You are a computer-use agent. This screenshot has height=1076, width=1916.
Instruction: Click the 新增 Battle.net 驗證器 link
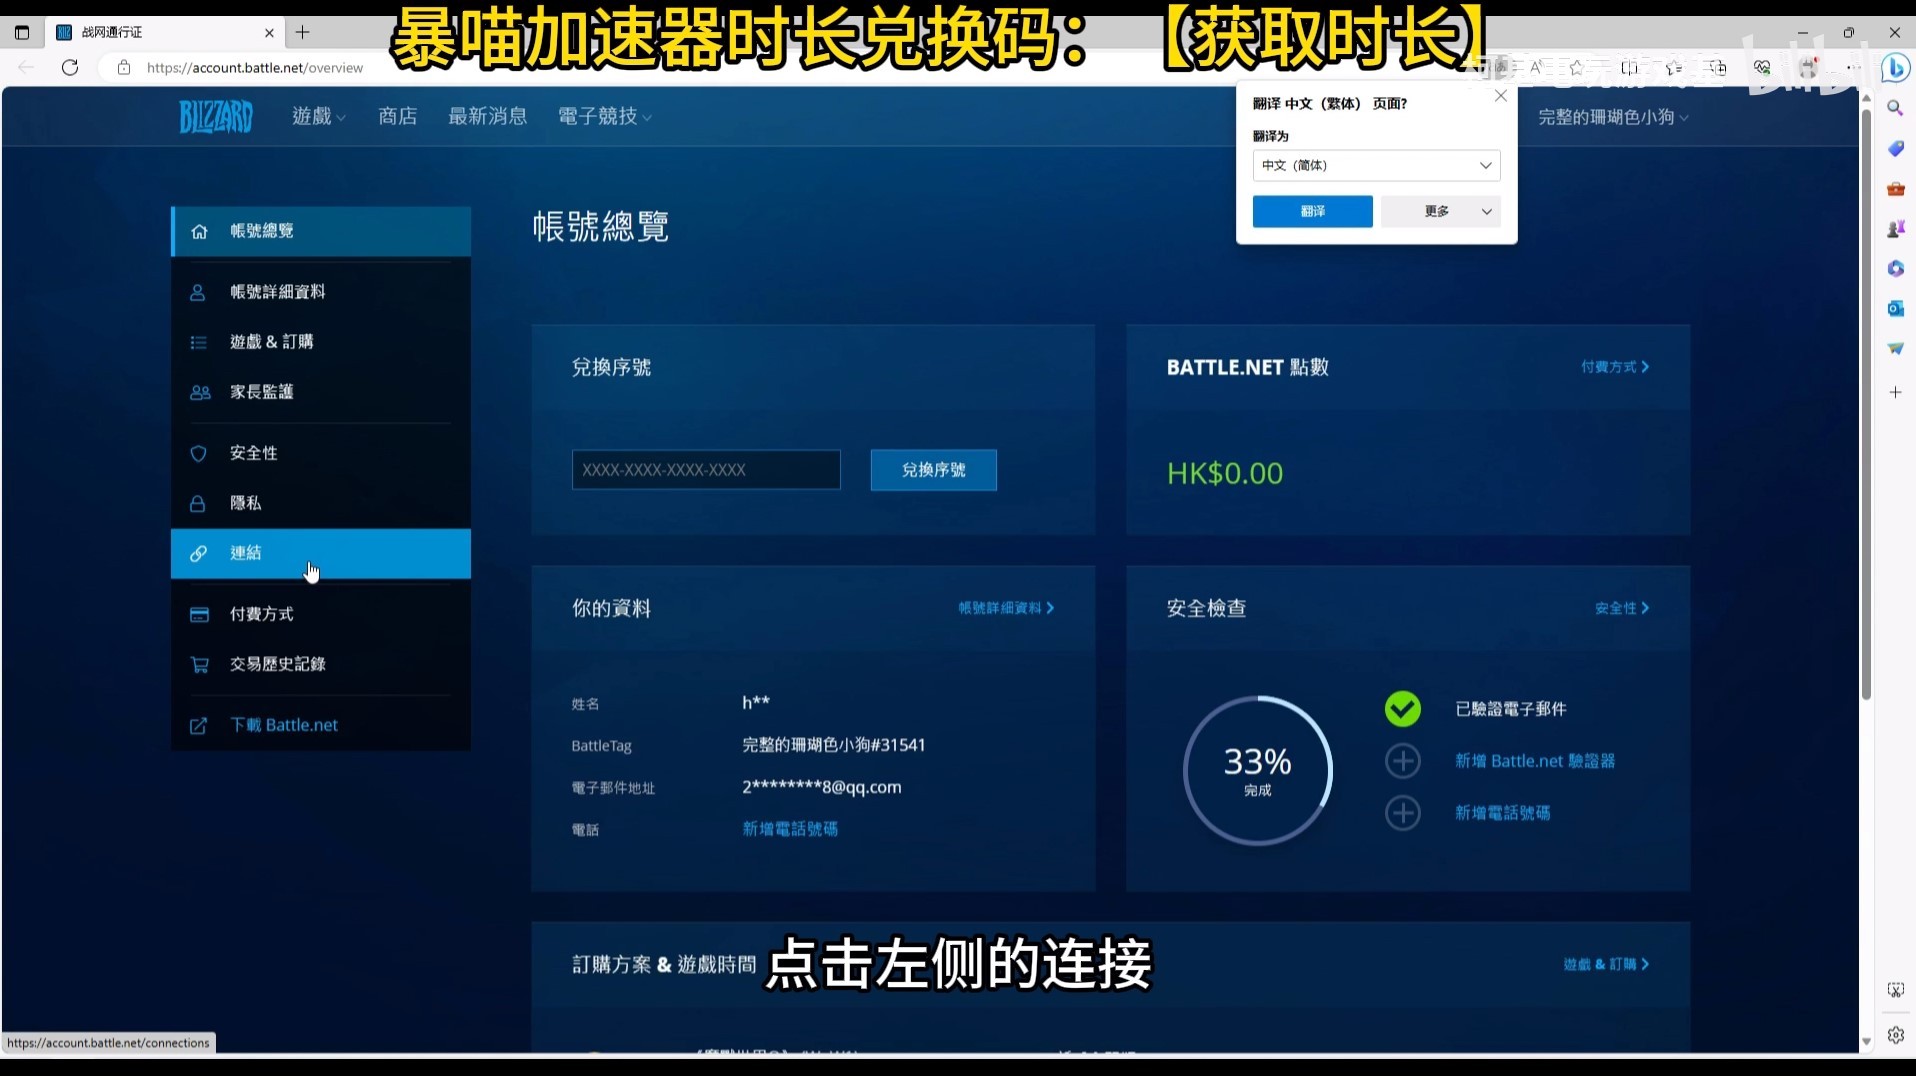(x=1535, y=761)
